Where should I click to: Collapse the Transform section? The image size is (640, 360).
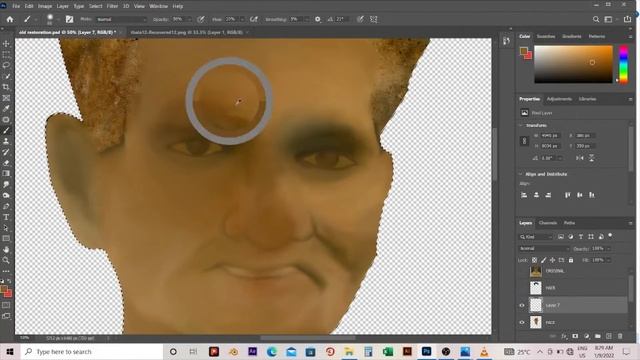click(x=520, y=125)
